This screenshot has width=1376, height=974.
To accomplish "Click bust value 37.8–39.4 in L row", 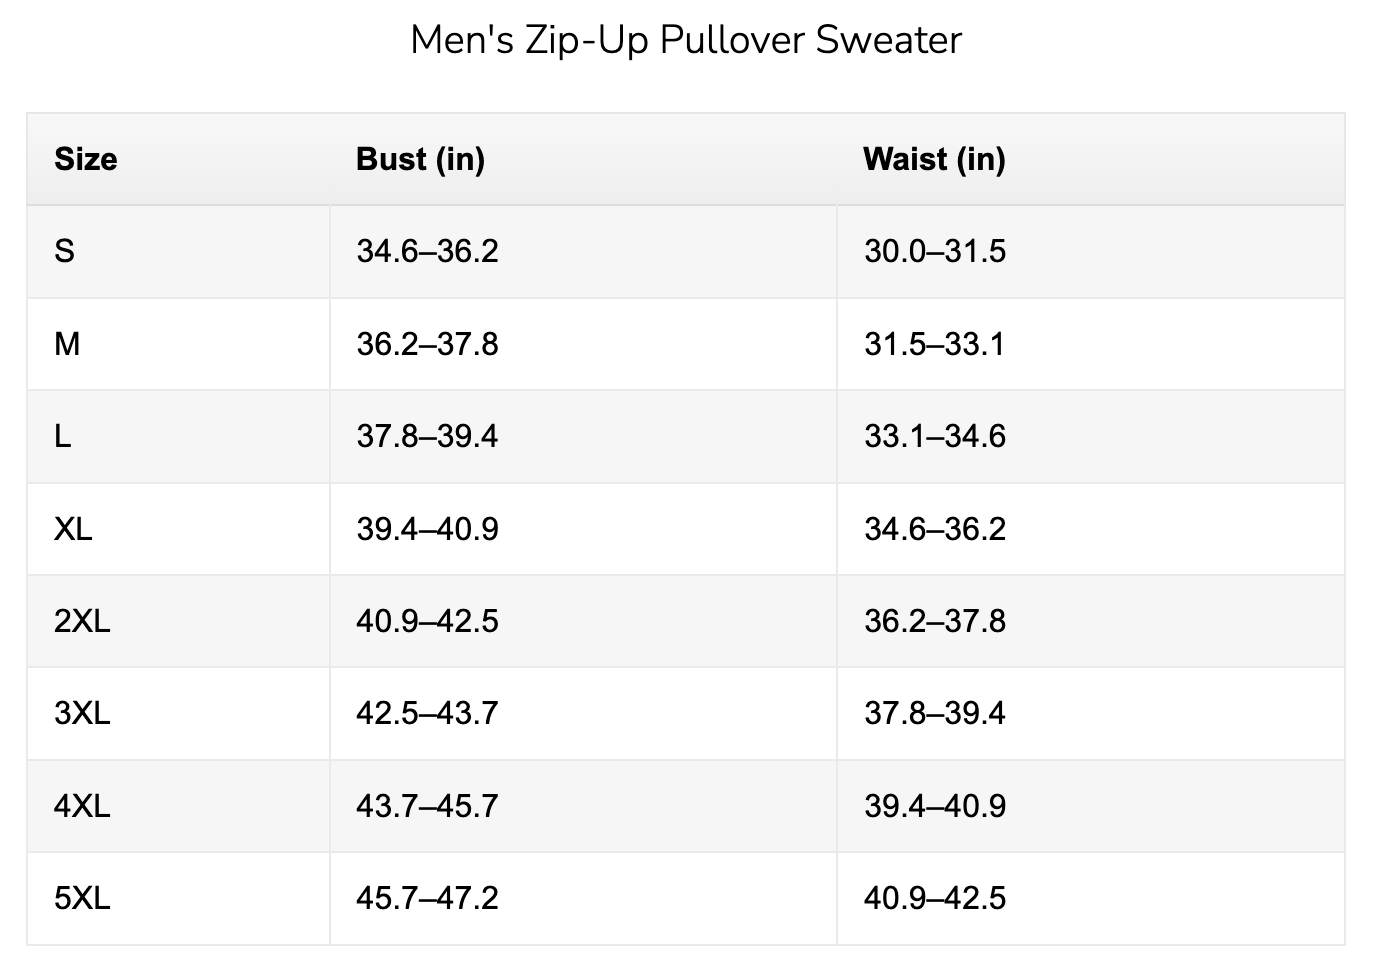I will point(427,436).
